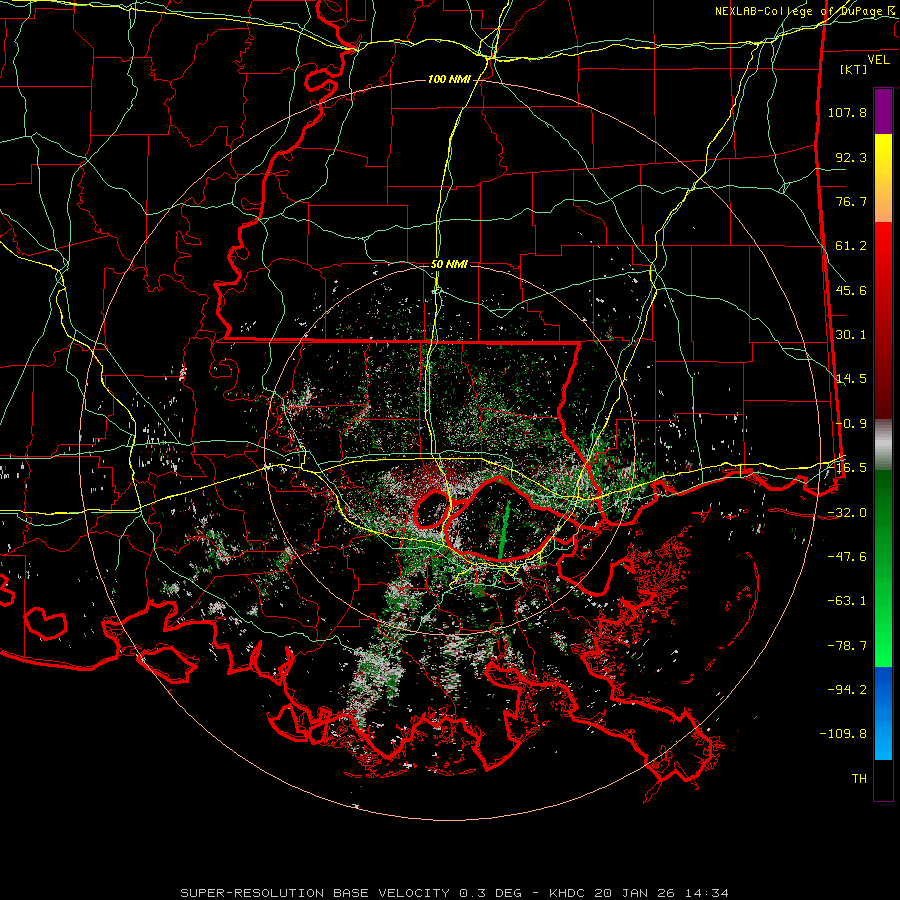
Task: Select the -16.5 legend value
Action: tap(847, 468)
